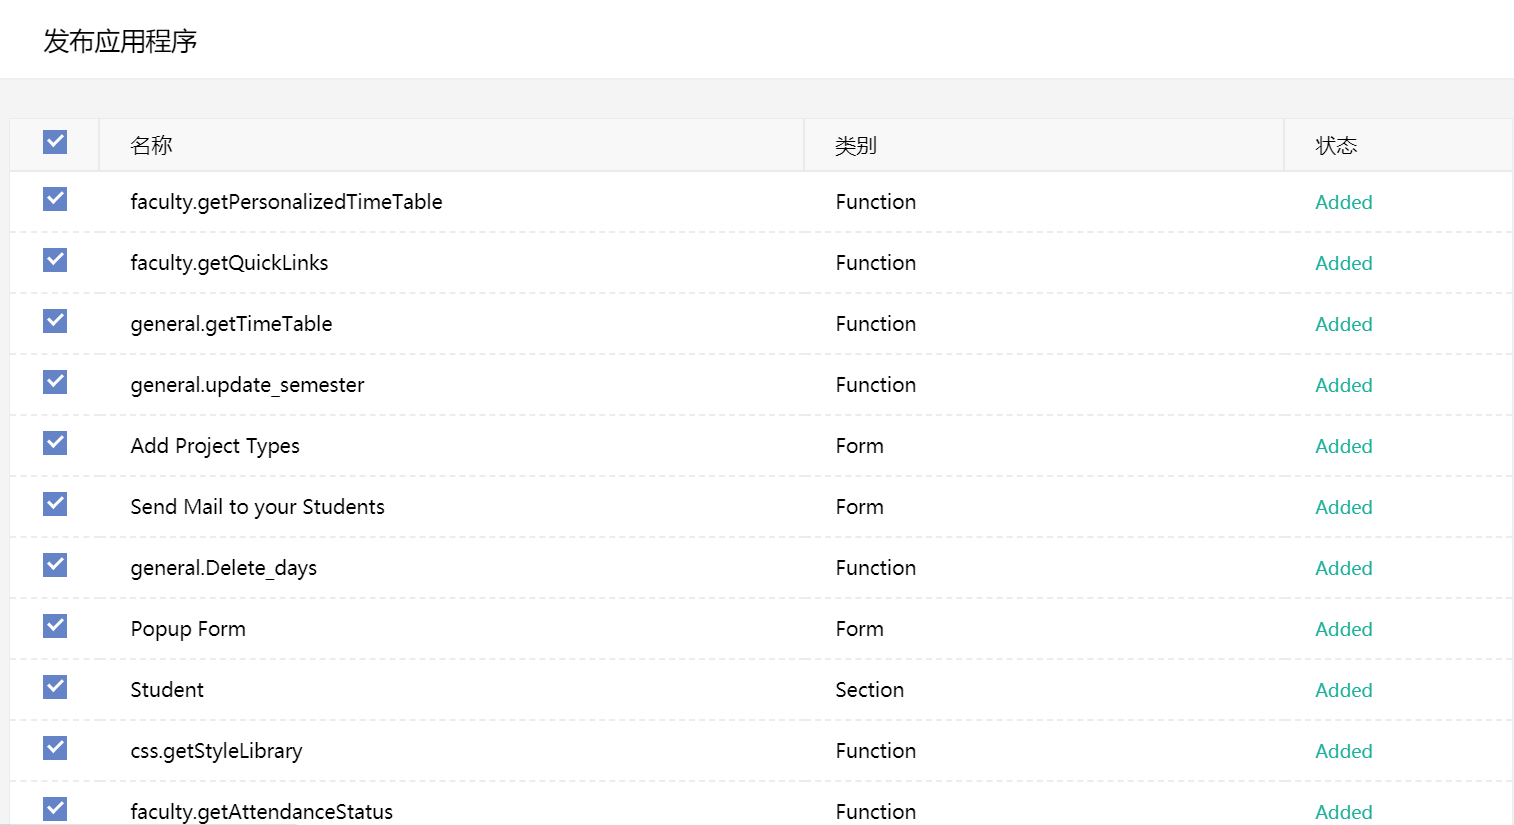This screenshot has width=1514, height=825.
Task: Click the Add Project Types form name
Action: click(215, 446)
